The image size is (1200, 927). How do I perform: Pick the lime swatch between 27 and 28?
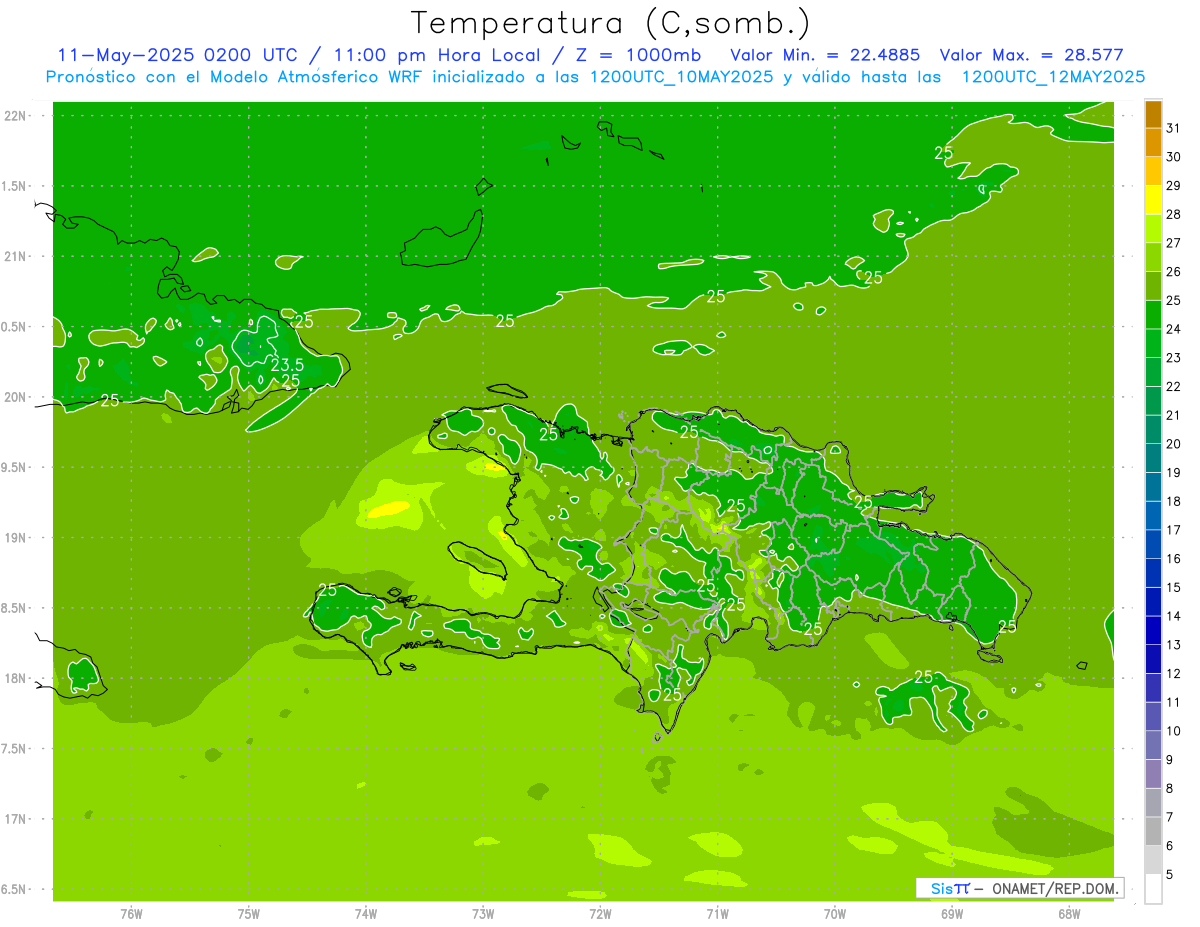[x=1153, y=229]
